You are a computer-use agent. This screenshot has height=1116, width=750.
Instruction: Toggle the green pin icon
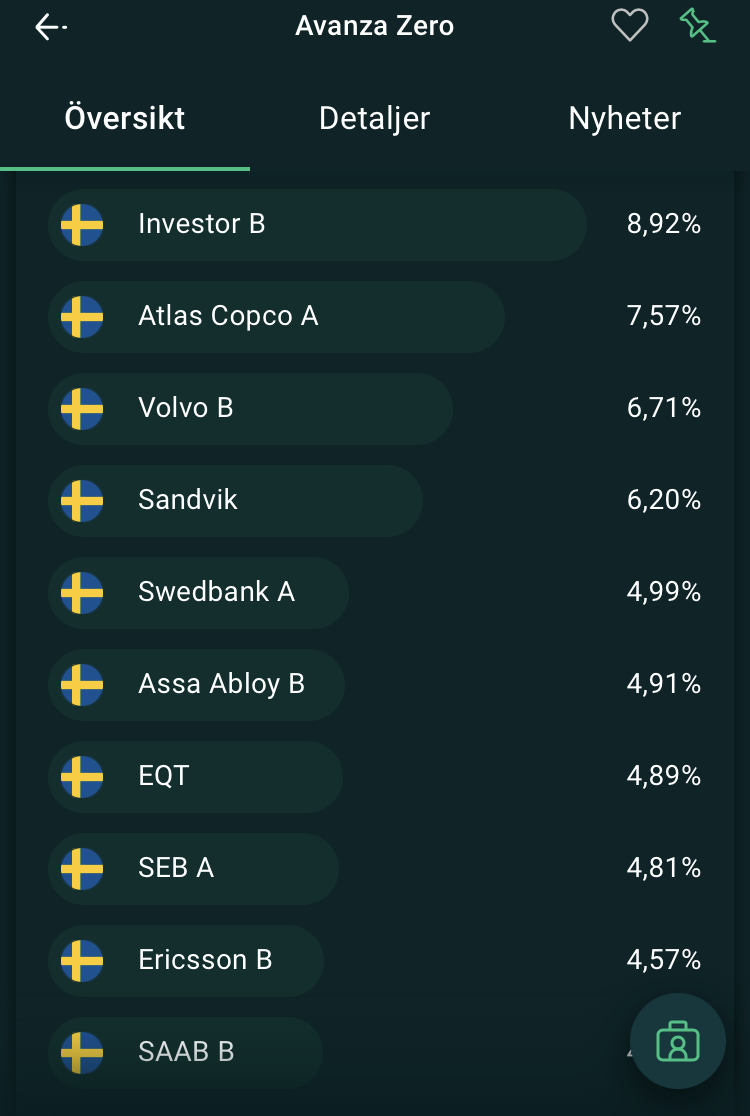point(697,25)
